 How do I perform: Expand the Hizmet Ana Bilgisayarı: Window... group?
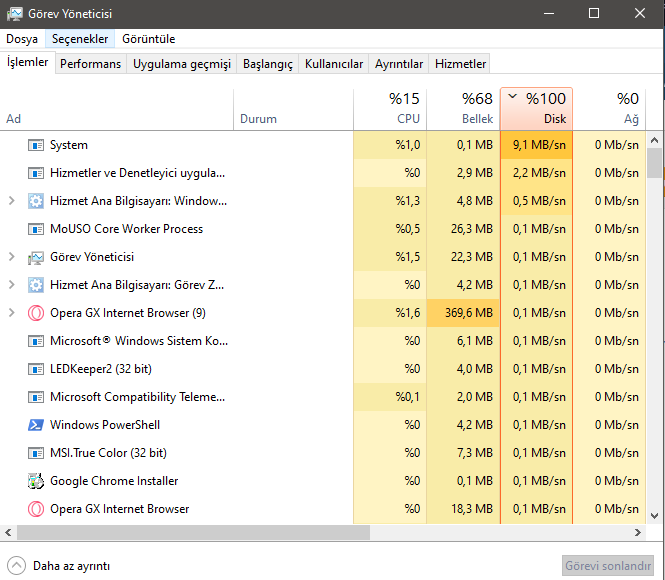click(12, 201)
